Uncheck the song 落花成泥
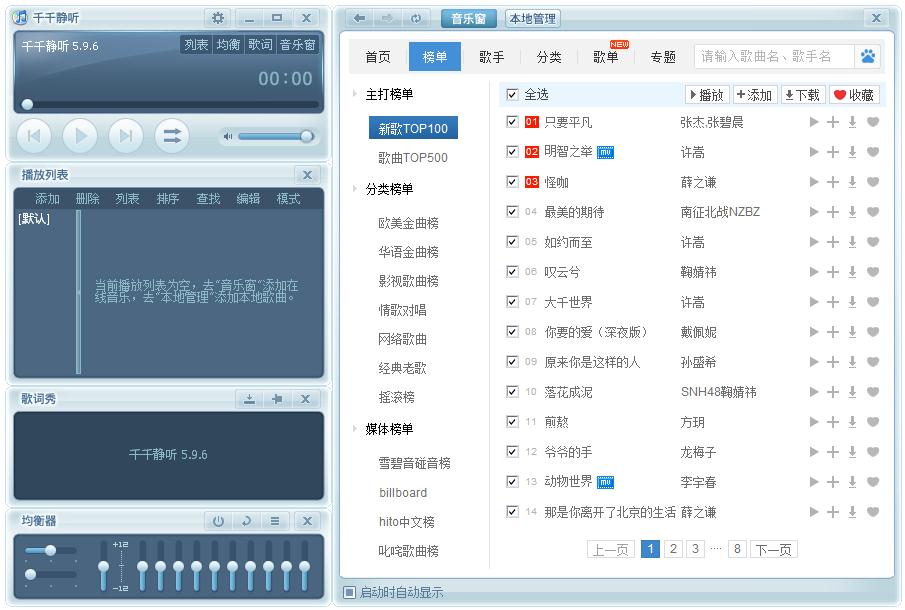 (x=512, y=391)
